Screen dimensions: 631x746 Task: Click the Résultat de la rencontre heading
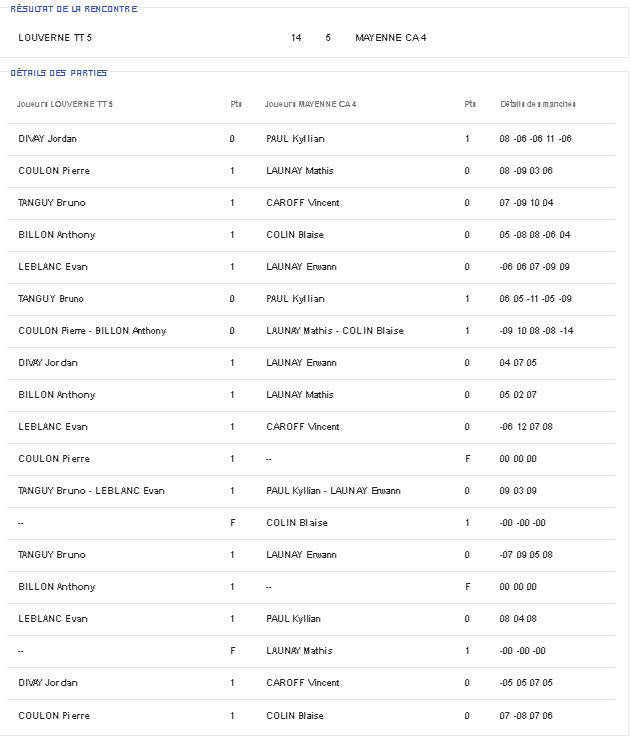coord(74,9)
